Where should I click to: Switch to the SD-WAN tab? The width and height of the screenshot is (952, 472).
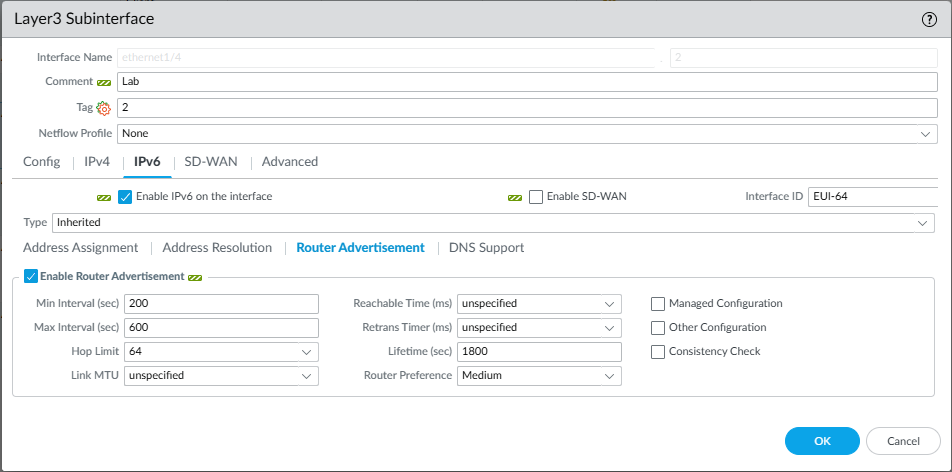(x=211, y=161)
